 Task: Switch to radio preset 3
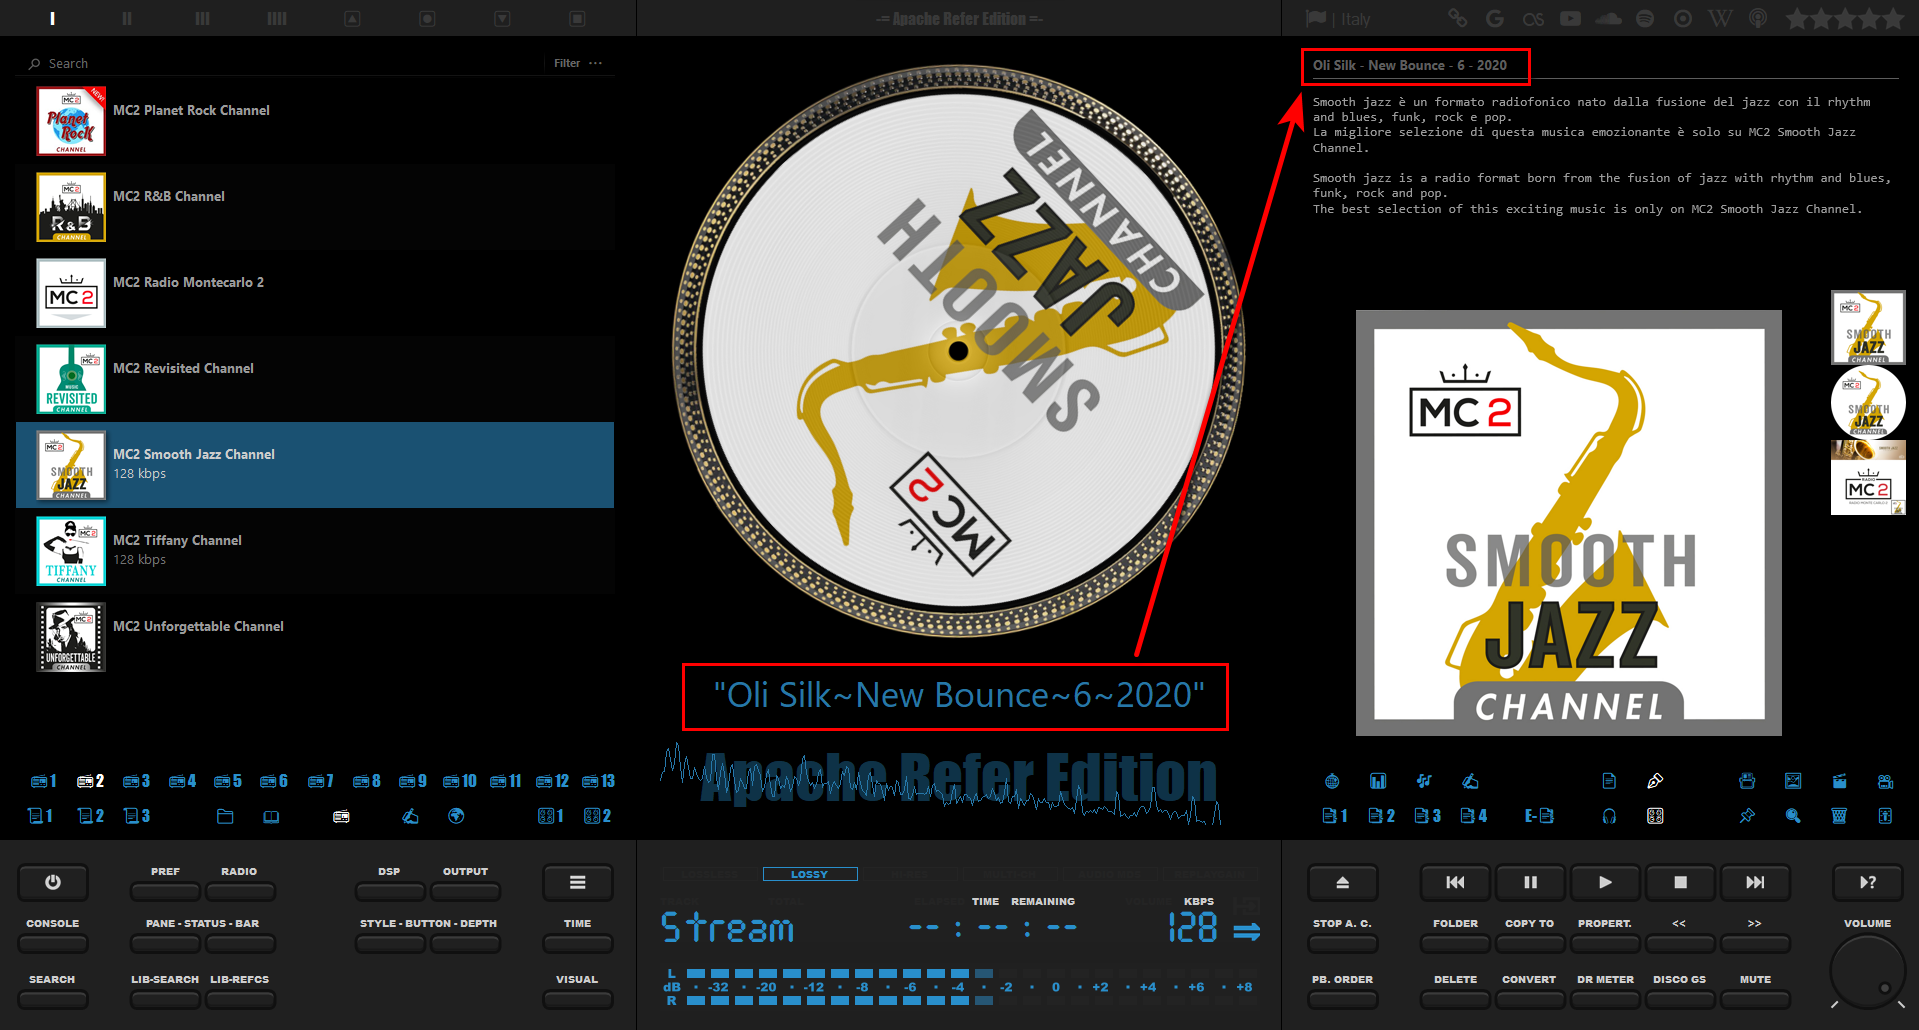[x=136, y=781]
